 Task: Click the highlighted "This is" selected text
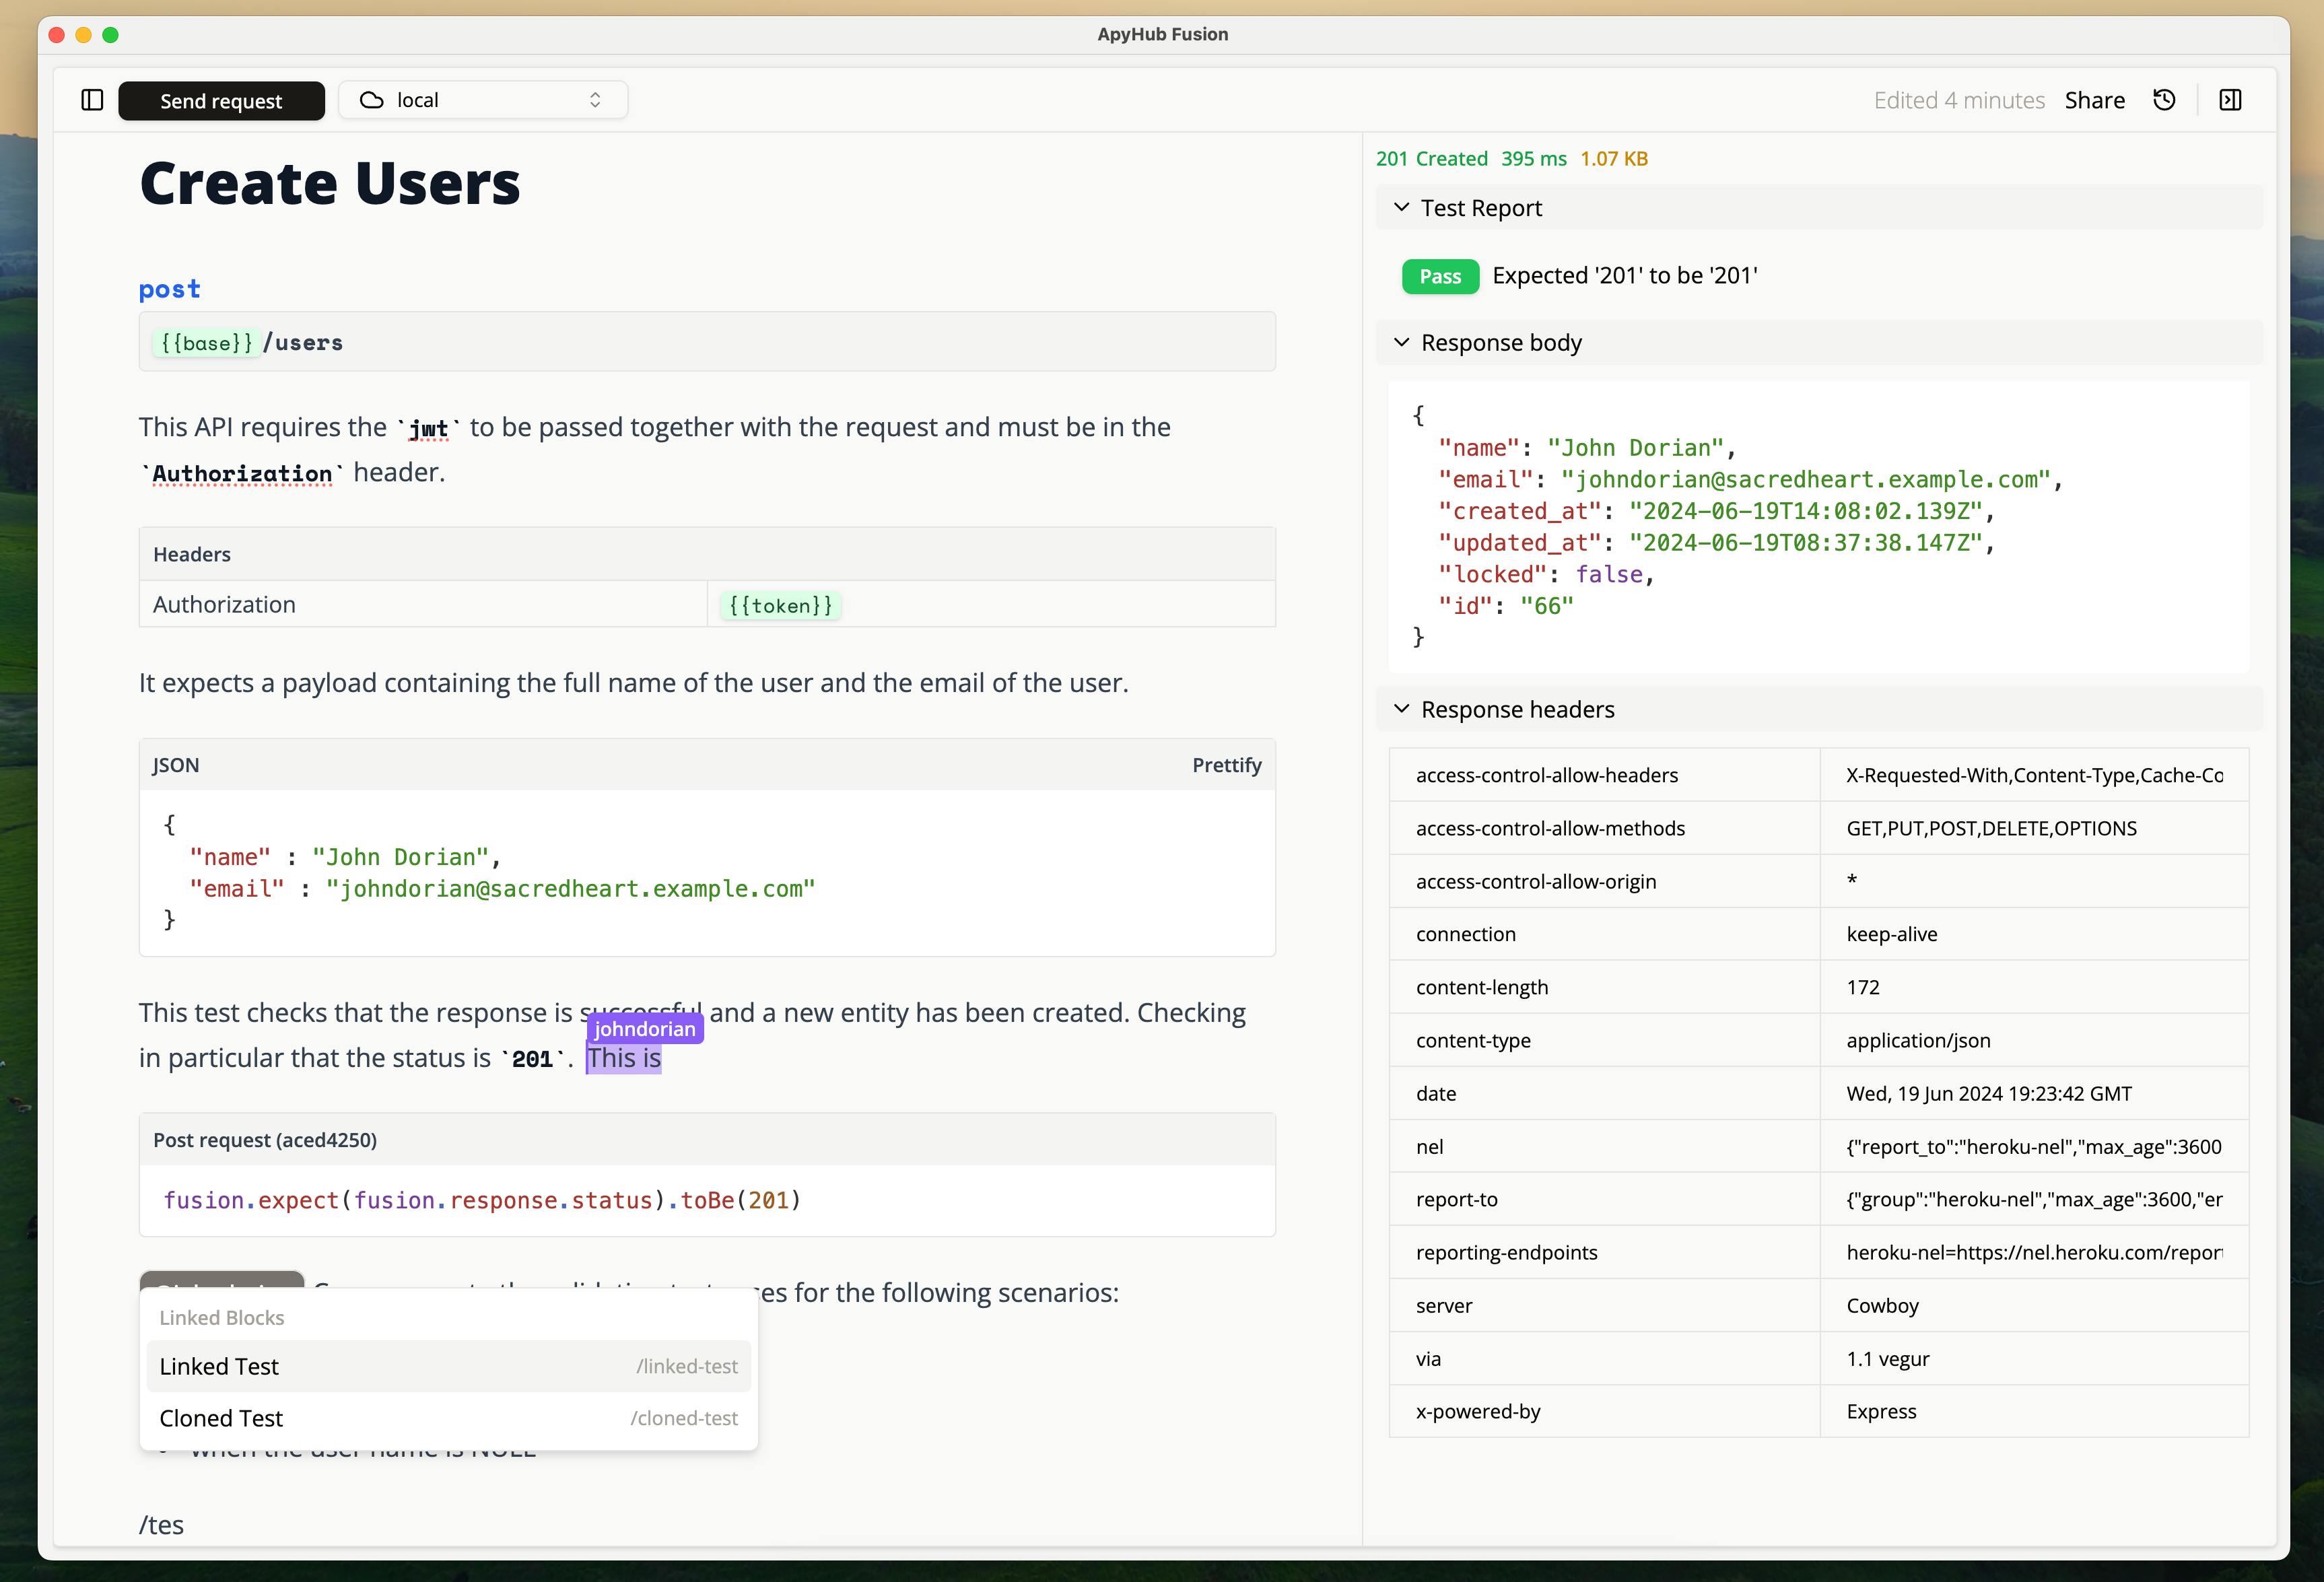tap(624, 1058)
